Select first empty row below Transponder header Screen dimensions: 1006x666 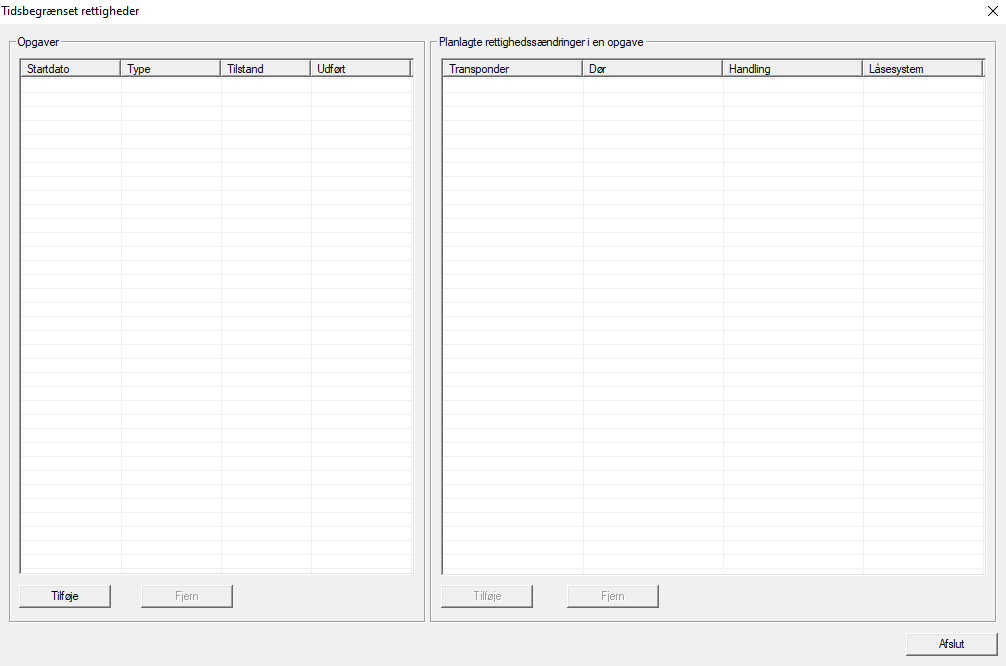(x=512, y=86)
